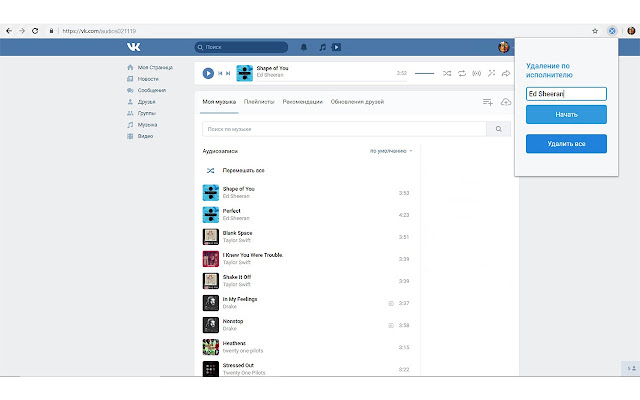This screenshot has height=400, width=640.
Task: Click the profile avatar in VK header
Action: (x=504, y=47)
